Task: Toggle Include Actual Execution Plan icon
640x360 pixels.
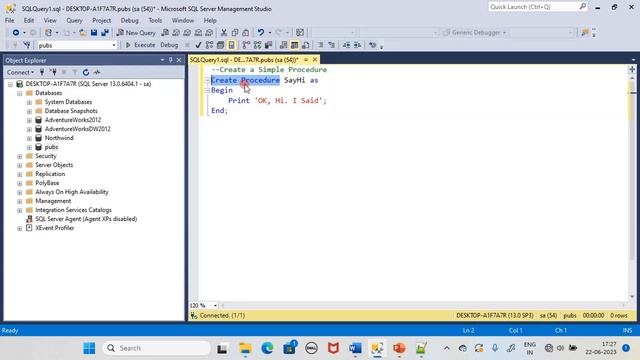Action: [246, 45]
